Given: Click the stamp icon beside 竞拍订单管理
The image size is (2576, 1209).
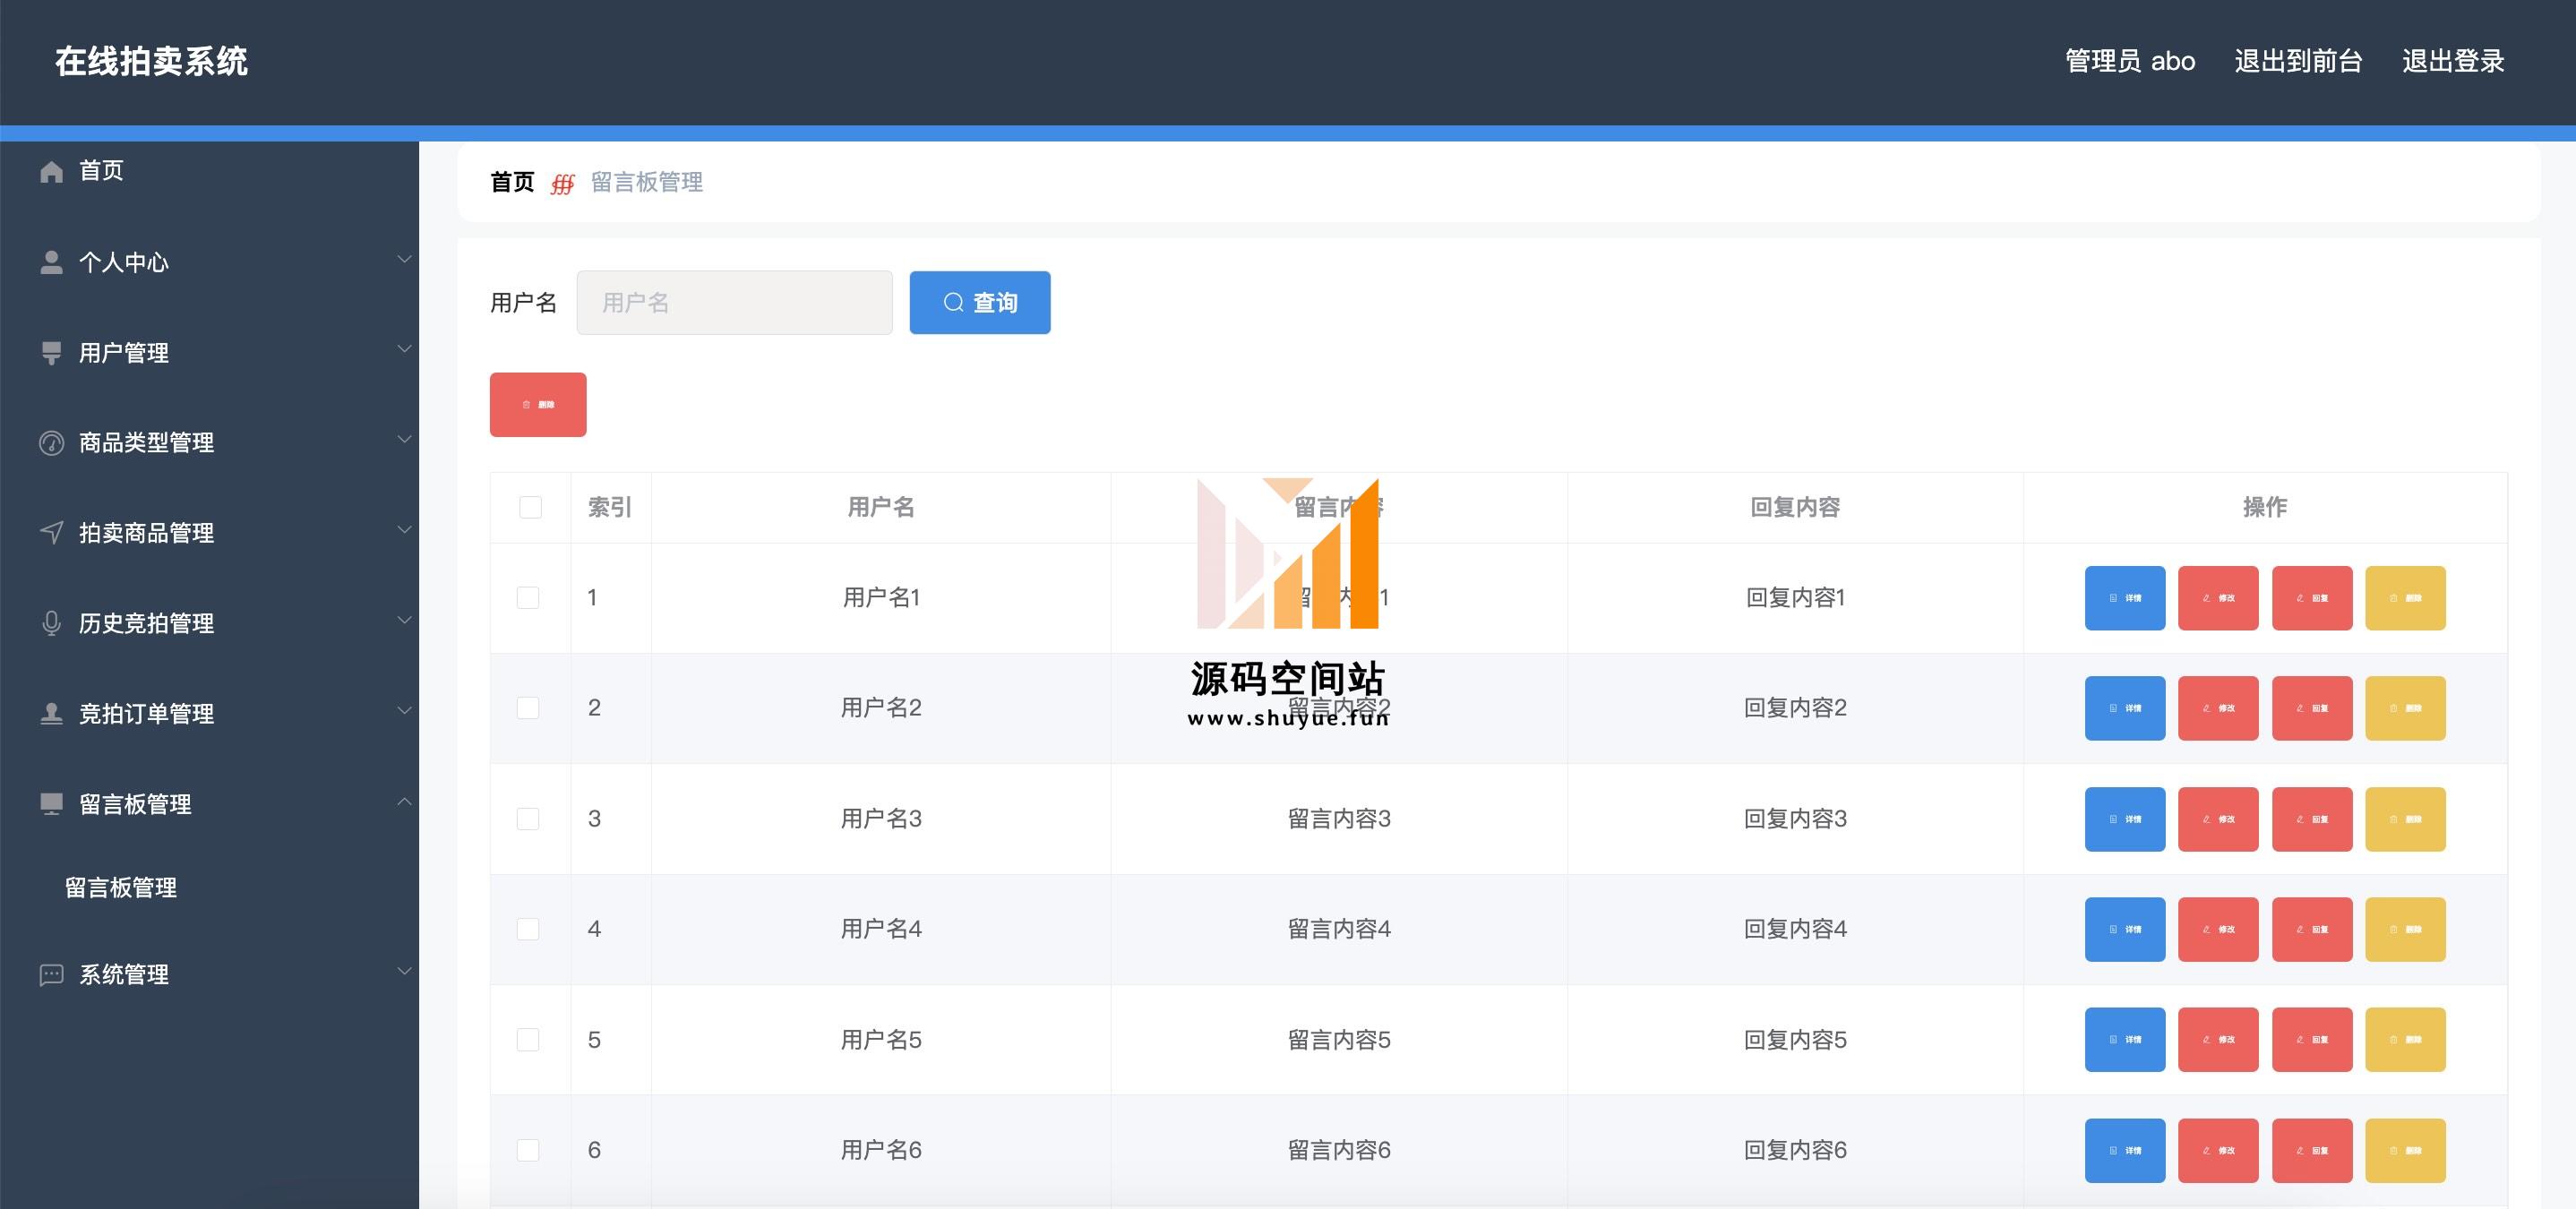Looking at the screenshot, I should coord(51,714).
